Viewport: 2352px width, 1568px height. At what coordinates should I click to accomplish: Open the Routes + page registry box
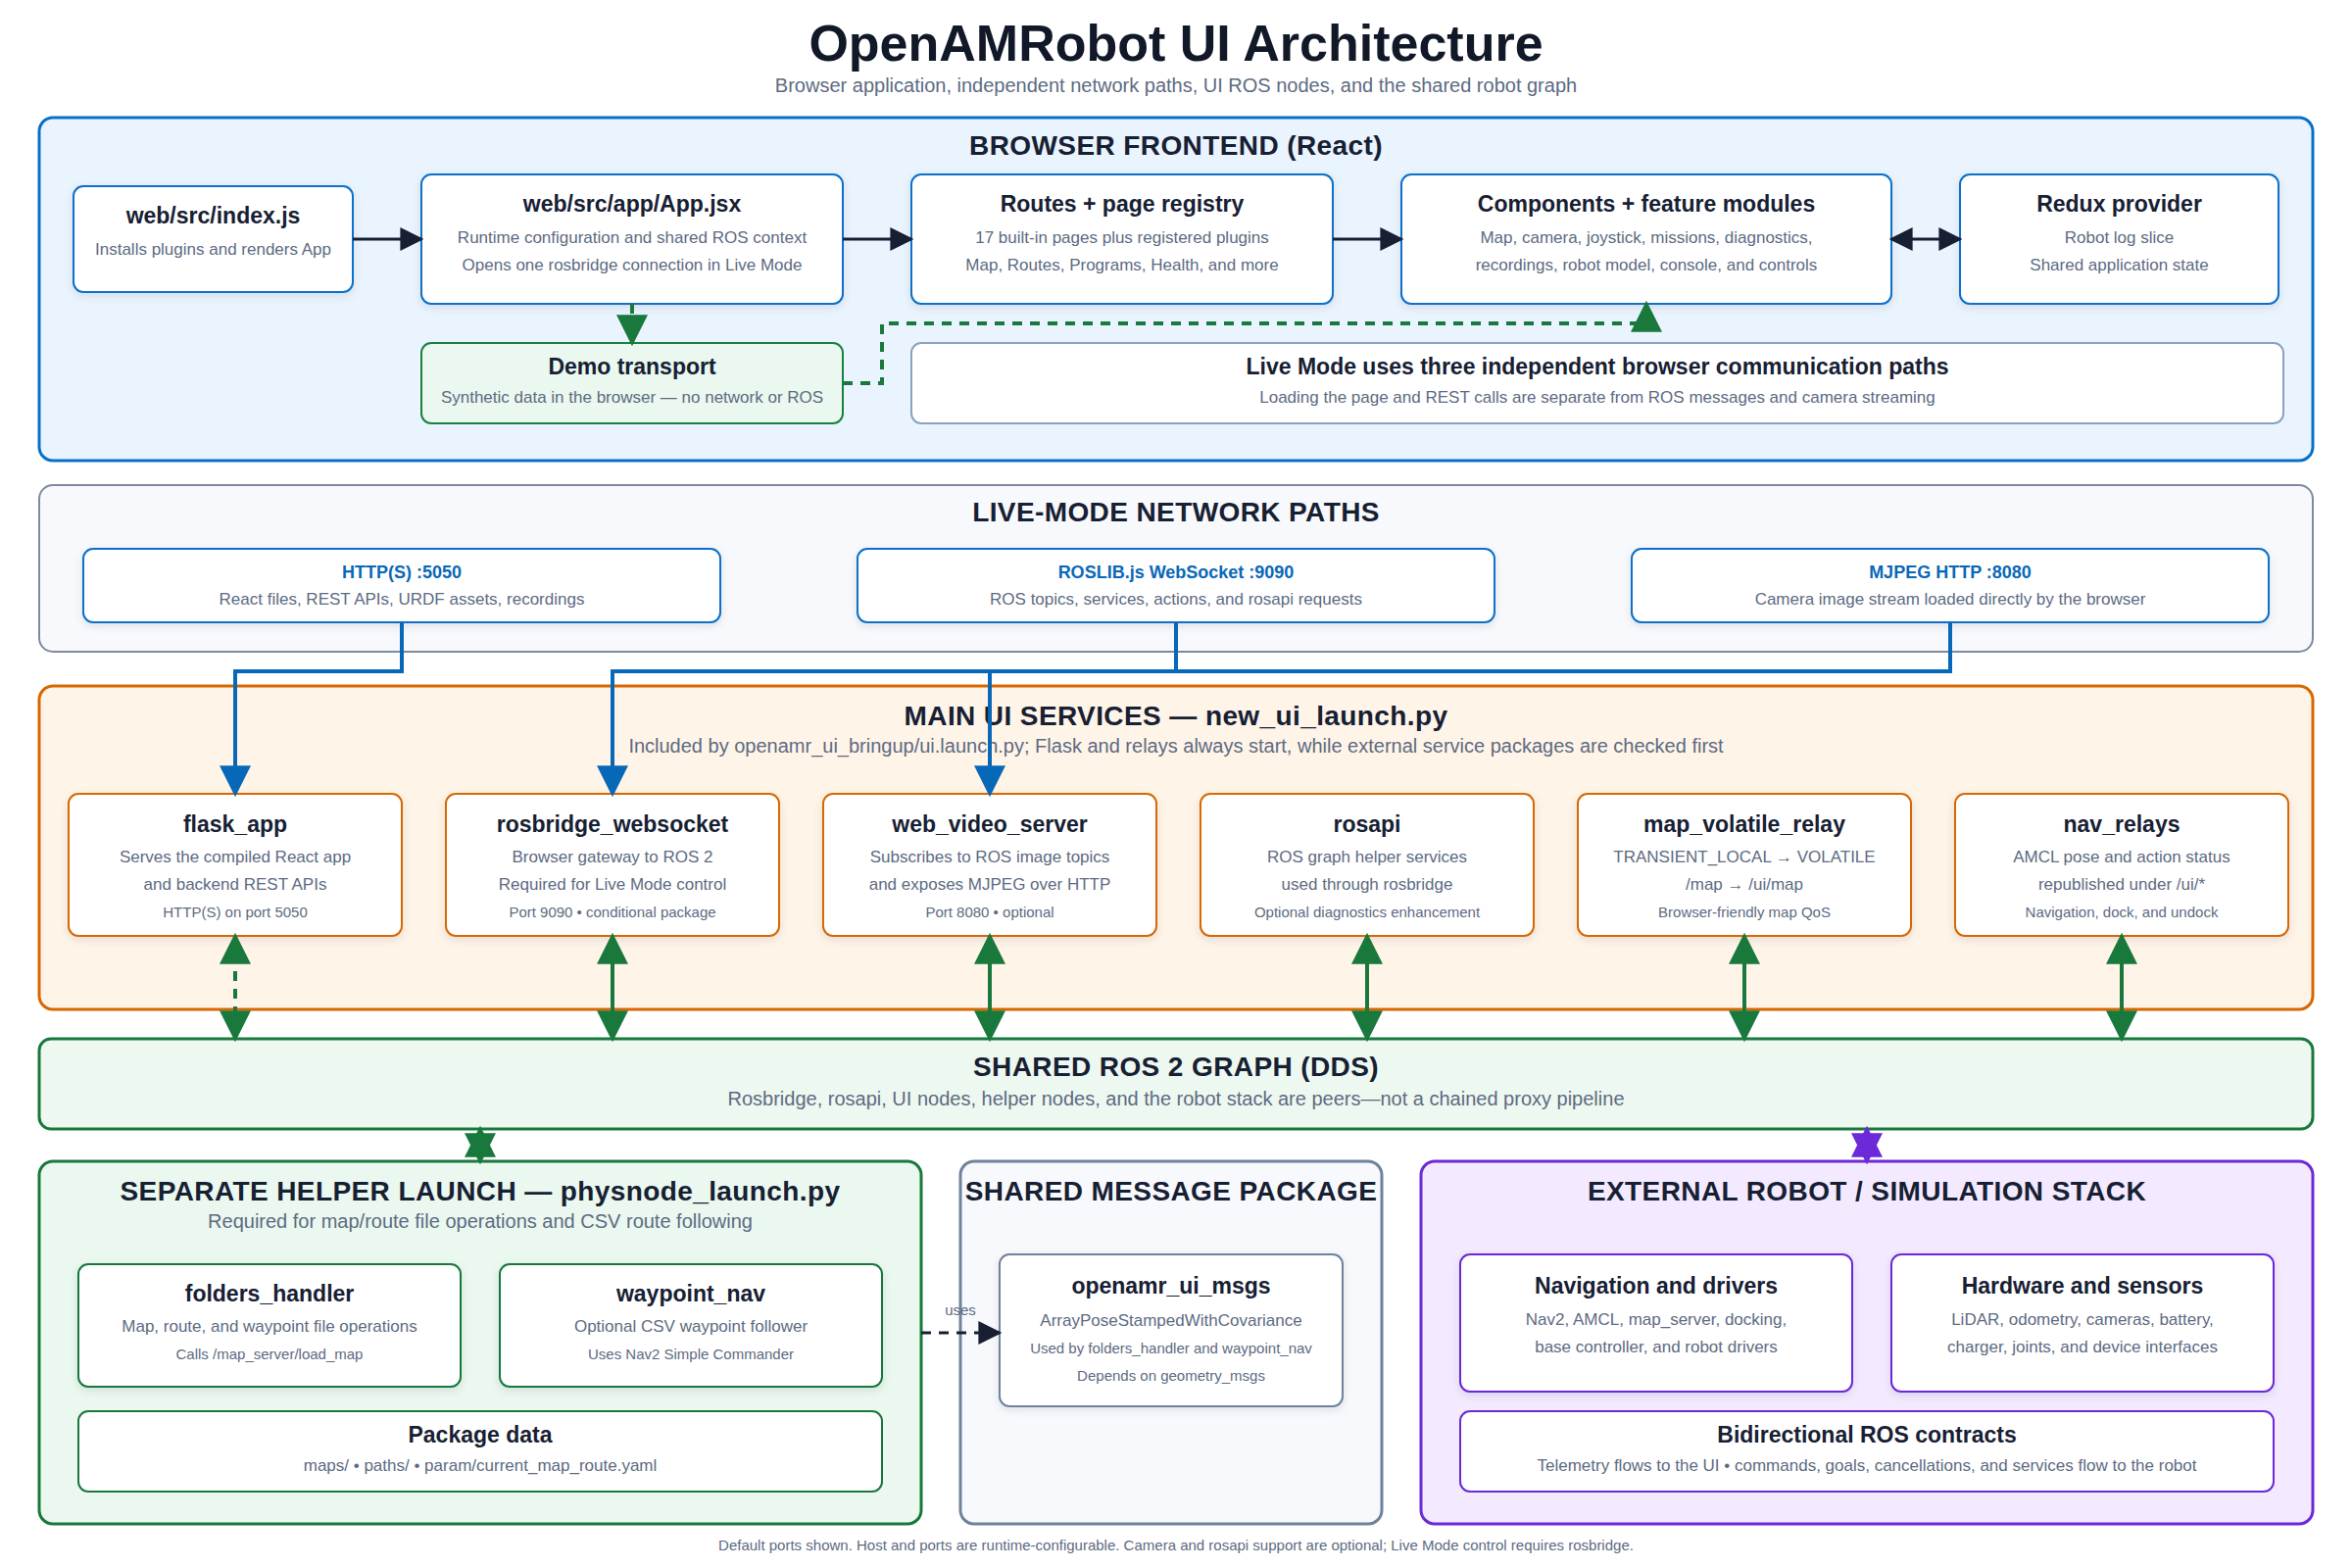pyautogui.click(x=1122, y=239)
